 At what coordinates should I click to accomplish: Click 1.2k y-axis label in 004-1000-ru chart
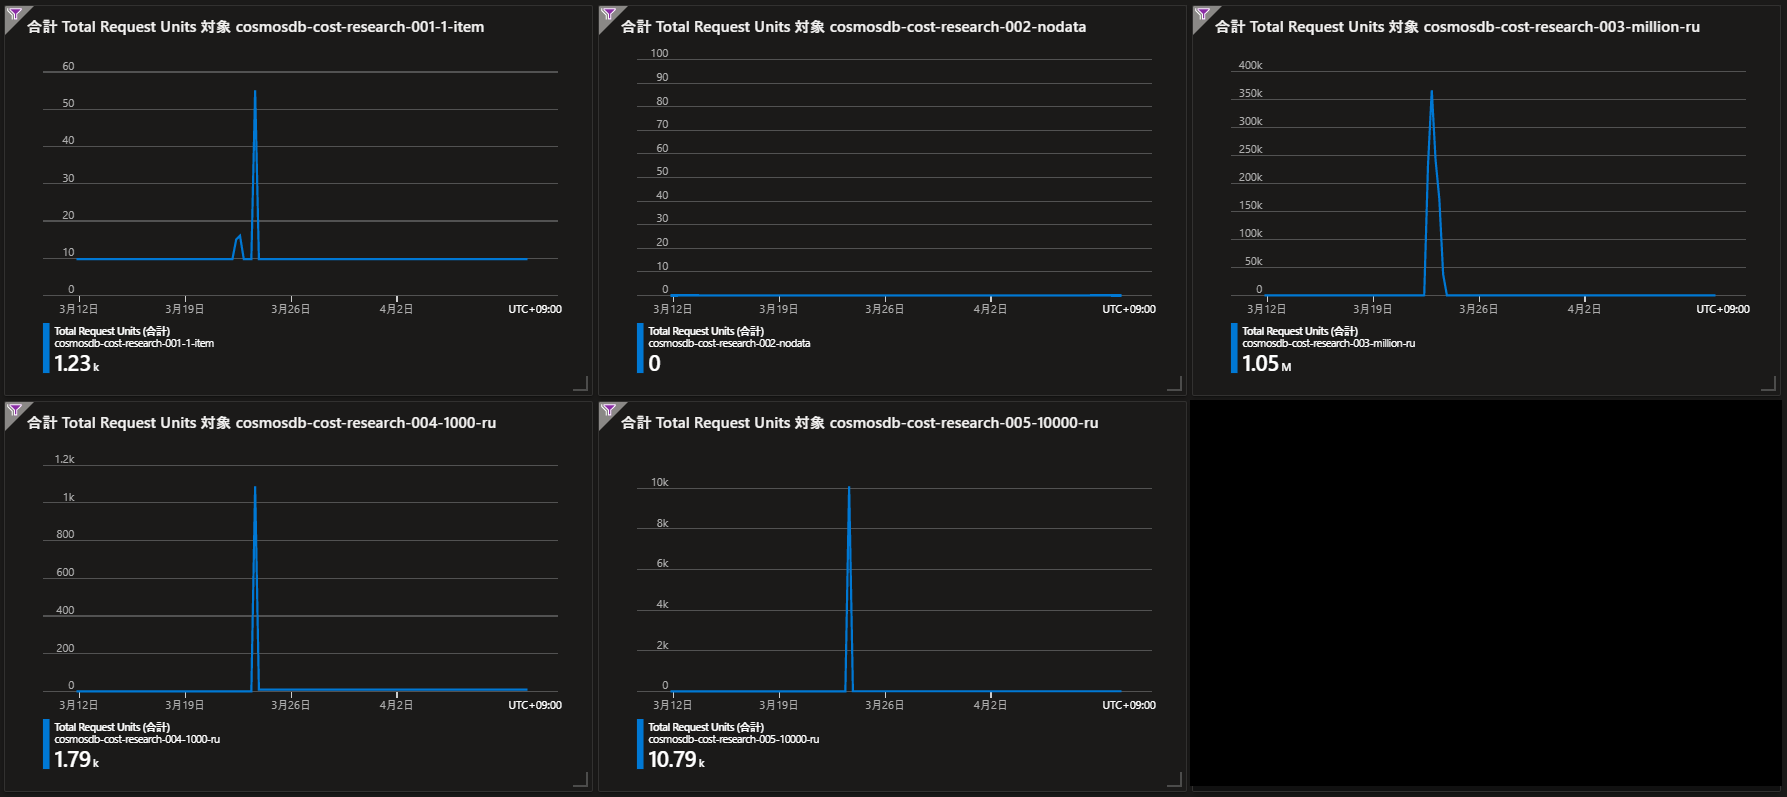(64, 460)
